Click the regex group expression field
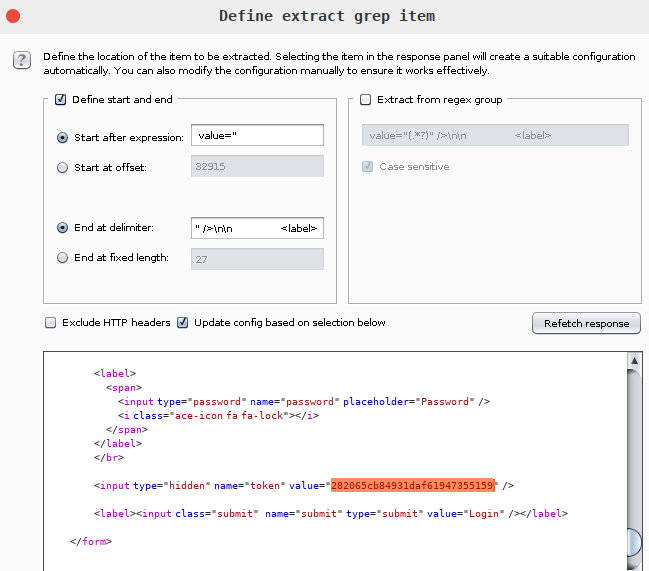649x571 pixels. click(494, 136)
